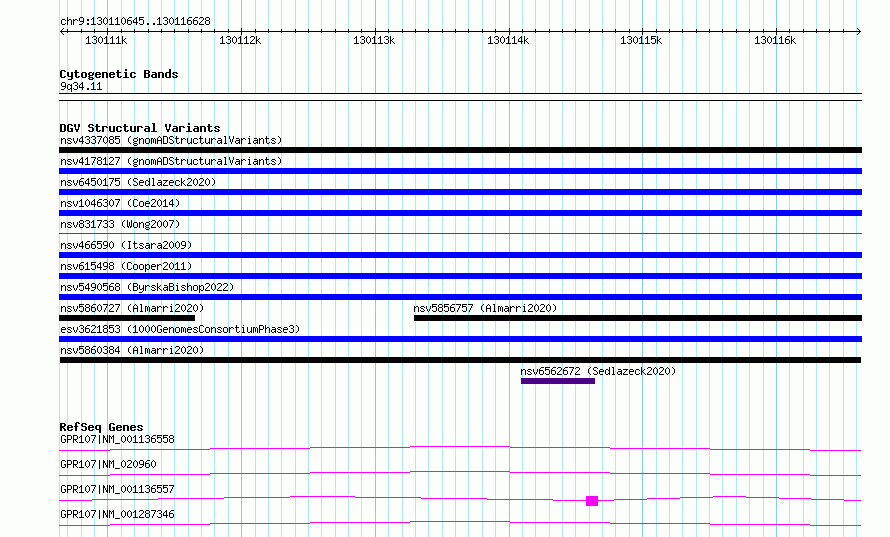Click the nsv5860384 (Almarri2020) label

132,350
